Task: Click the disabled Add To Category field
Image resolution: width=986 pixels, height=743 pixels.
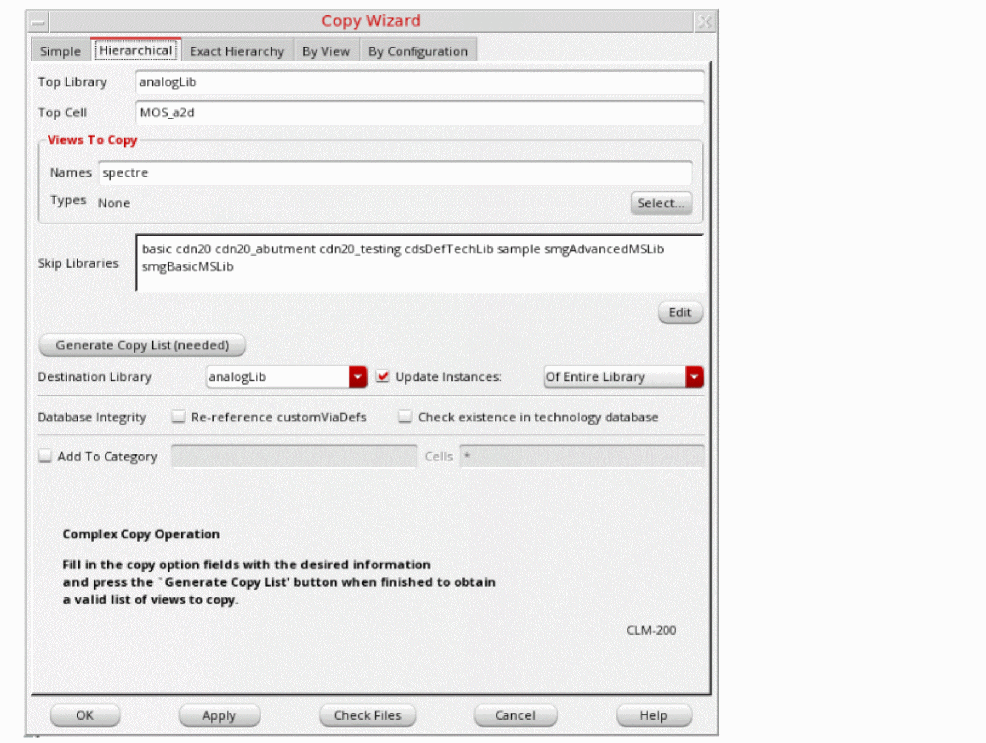Action: point(294,456)
